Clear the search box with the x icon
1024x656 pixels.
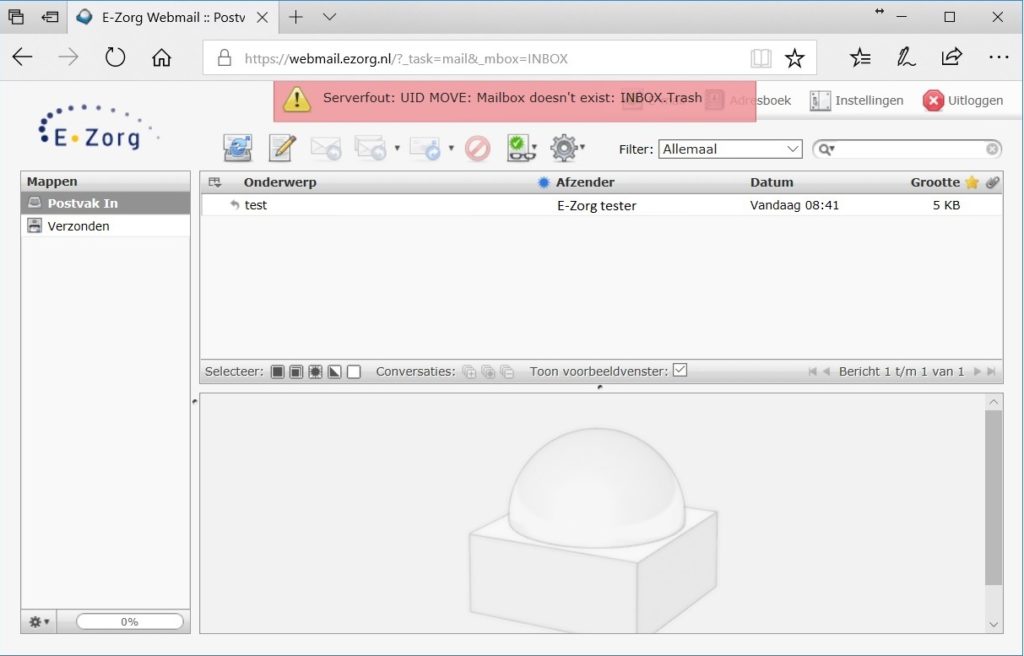990,148
